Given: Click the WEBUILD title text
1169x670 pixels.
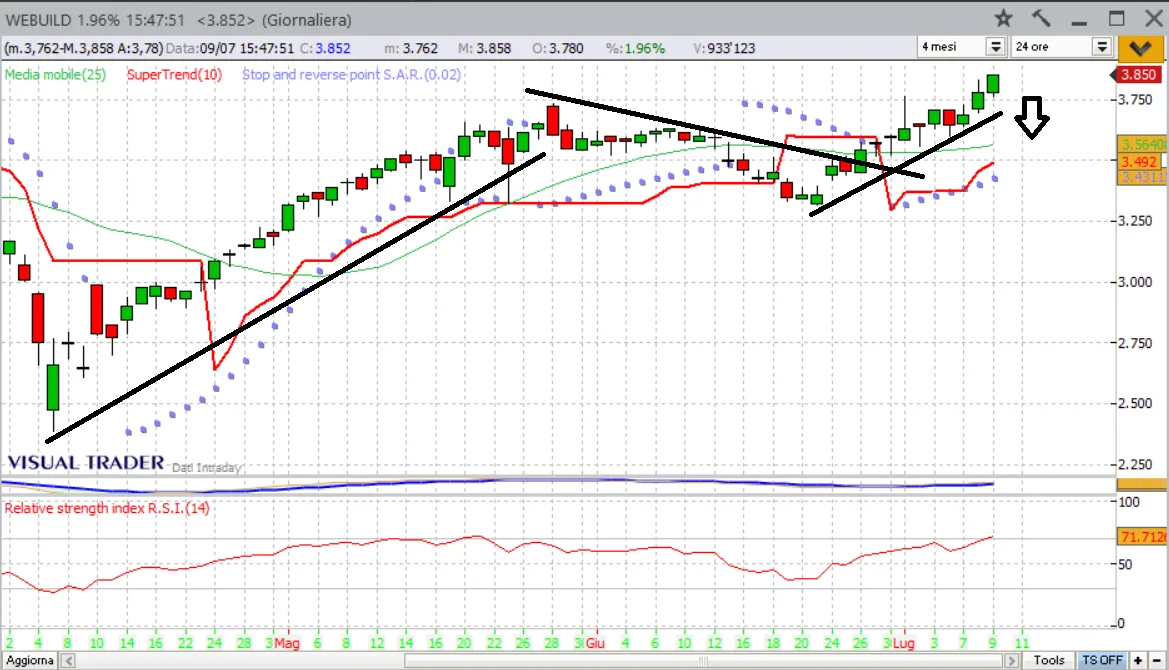Looking at the screenshot, I should 39,20.
